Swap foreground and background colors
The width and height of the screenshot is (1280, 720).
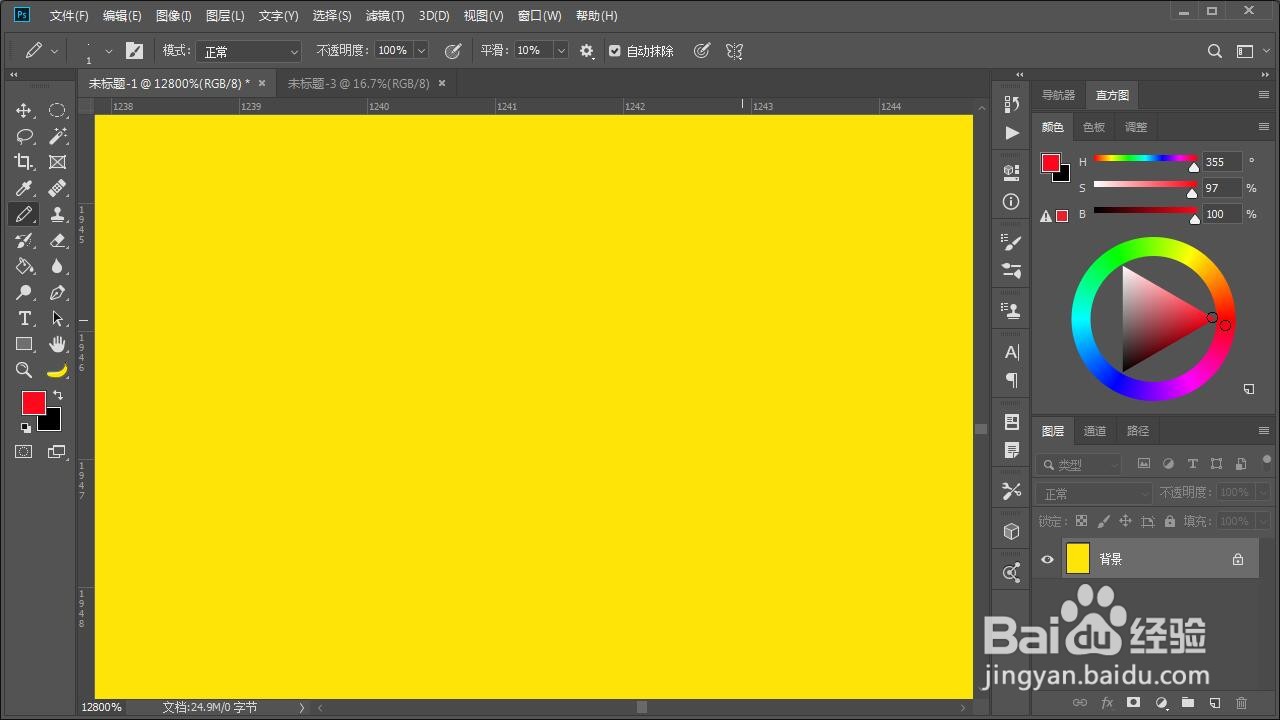pyautogui.click(x=58, y=395)
